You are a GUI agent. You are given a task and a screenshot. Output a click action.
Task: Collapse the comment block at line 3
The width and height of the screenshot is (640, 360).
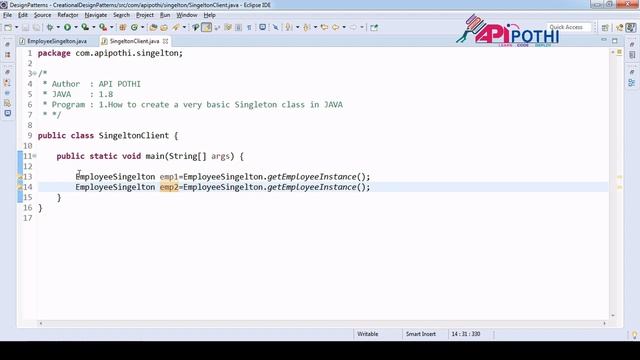(x=35, y=74)
